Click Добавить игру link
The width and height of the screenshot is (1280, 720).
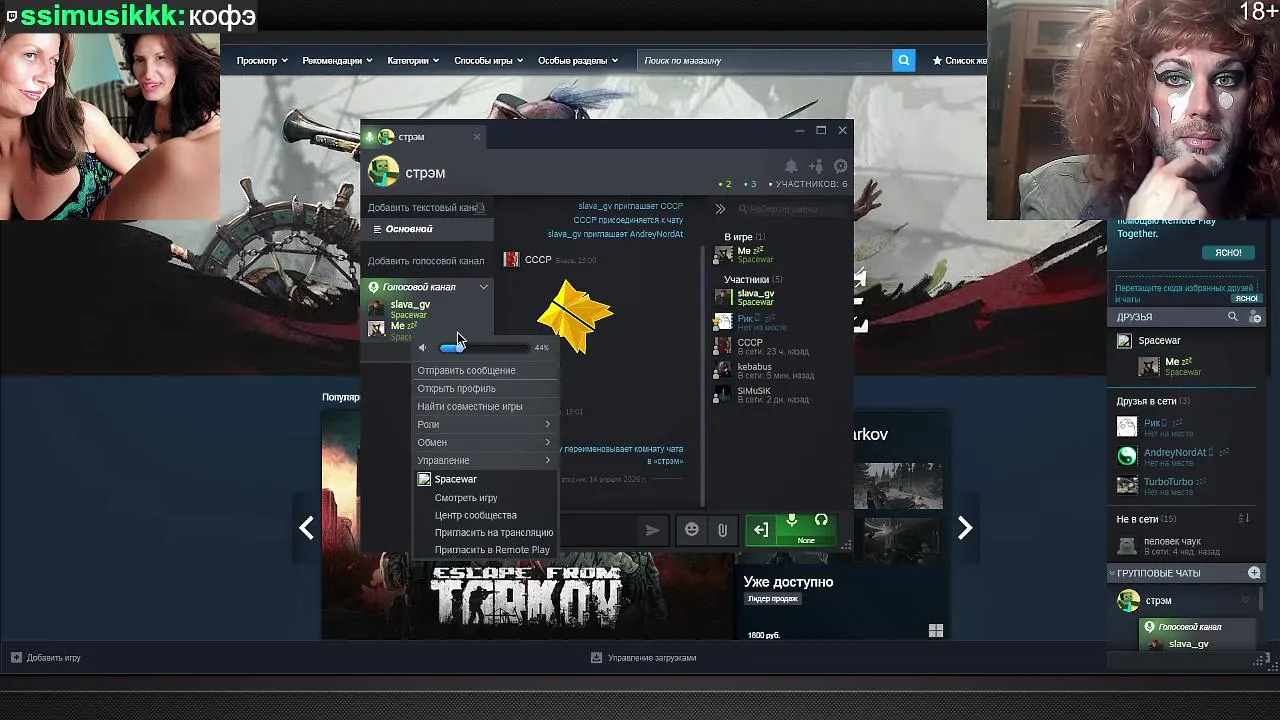[x=54, y=658]
